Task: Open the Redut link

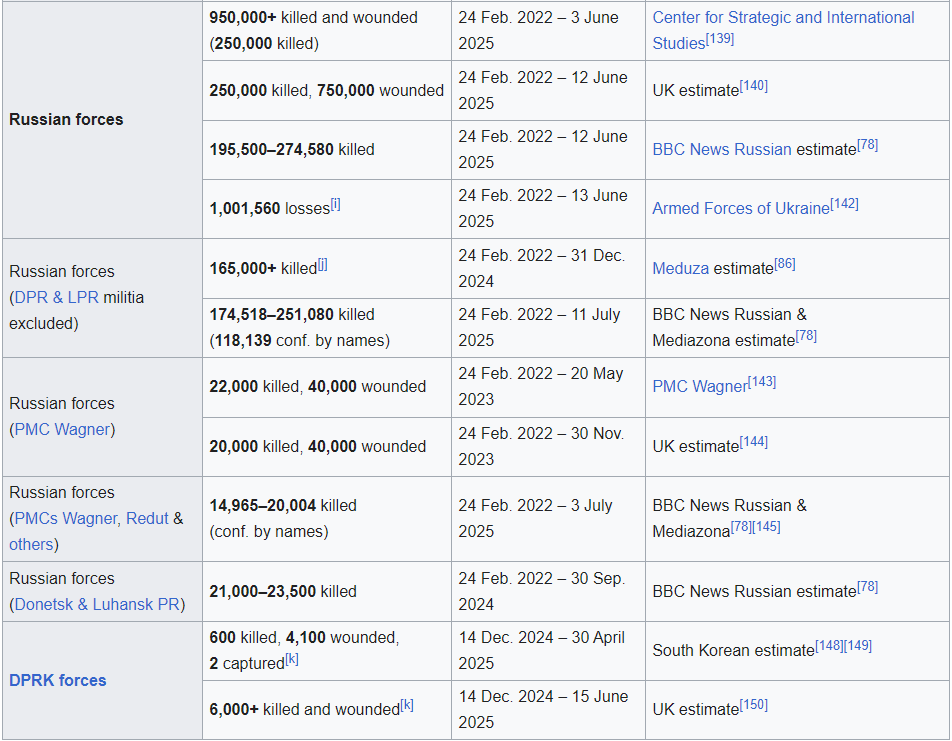Action: coord(147,519)
